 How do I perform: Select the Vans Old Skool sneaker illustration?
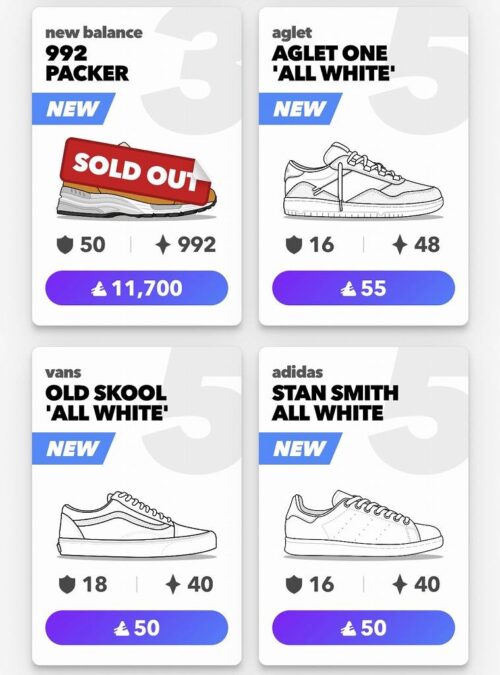point(137,524)
